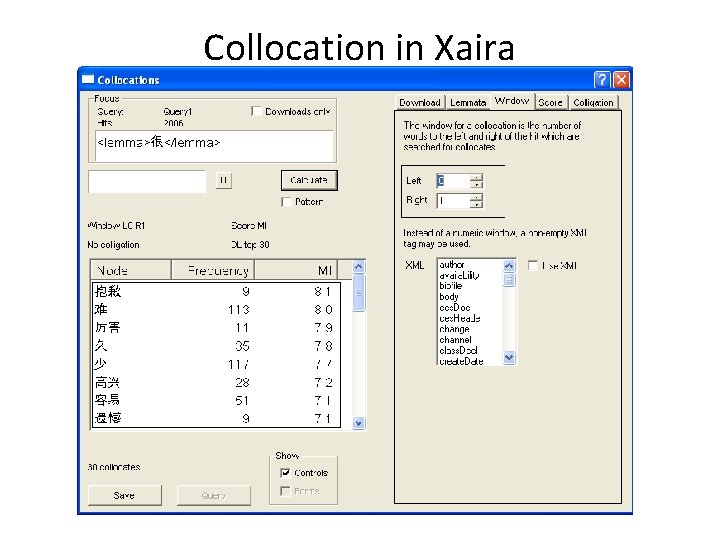This screenshot has width=720, height=540.
Task: Select collocate row 抱歉
Action: pos(216,291)
